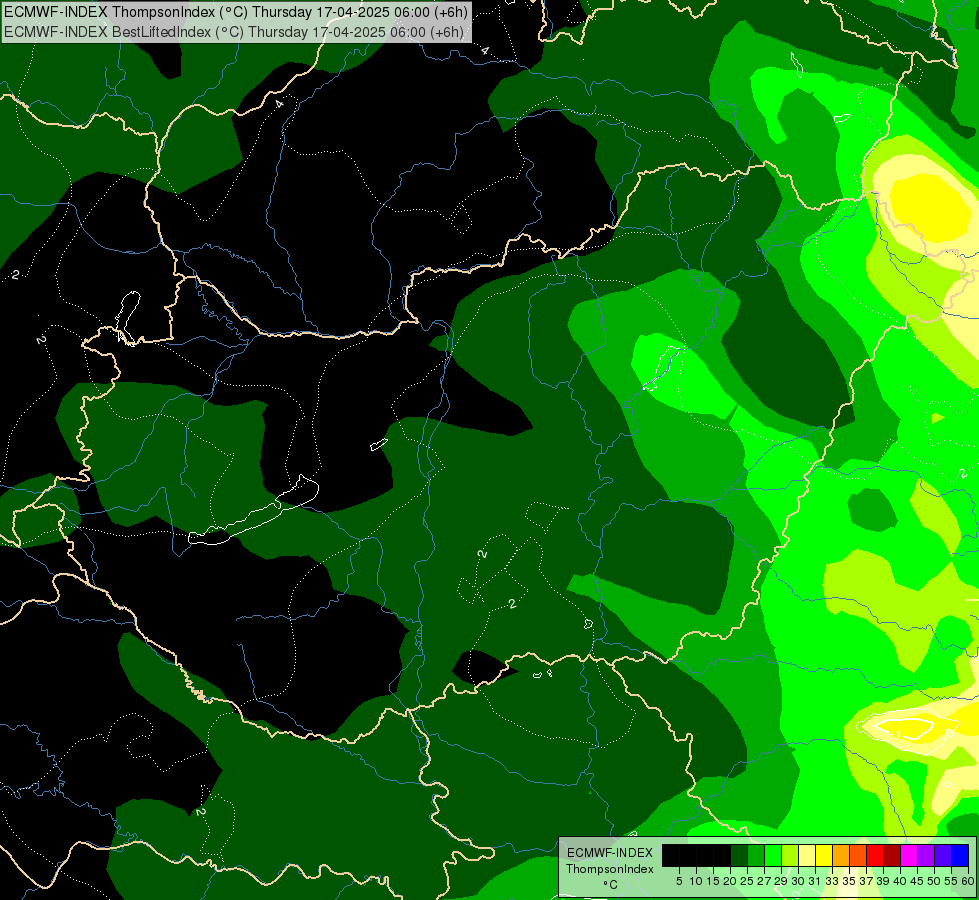Viewport: 979px width, 900px height.
Task: Click the legend tick value 27
Action: point(764,881)
